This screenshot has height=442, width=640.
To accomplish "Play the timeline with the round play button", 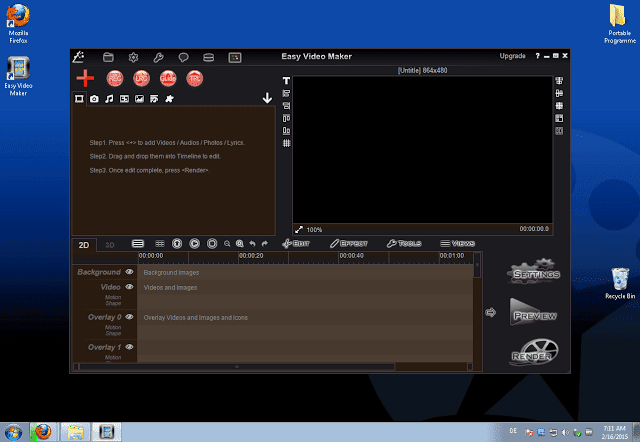I will [x=195, y=244].
